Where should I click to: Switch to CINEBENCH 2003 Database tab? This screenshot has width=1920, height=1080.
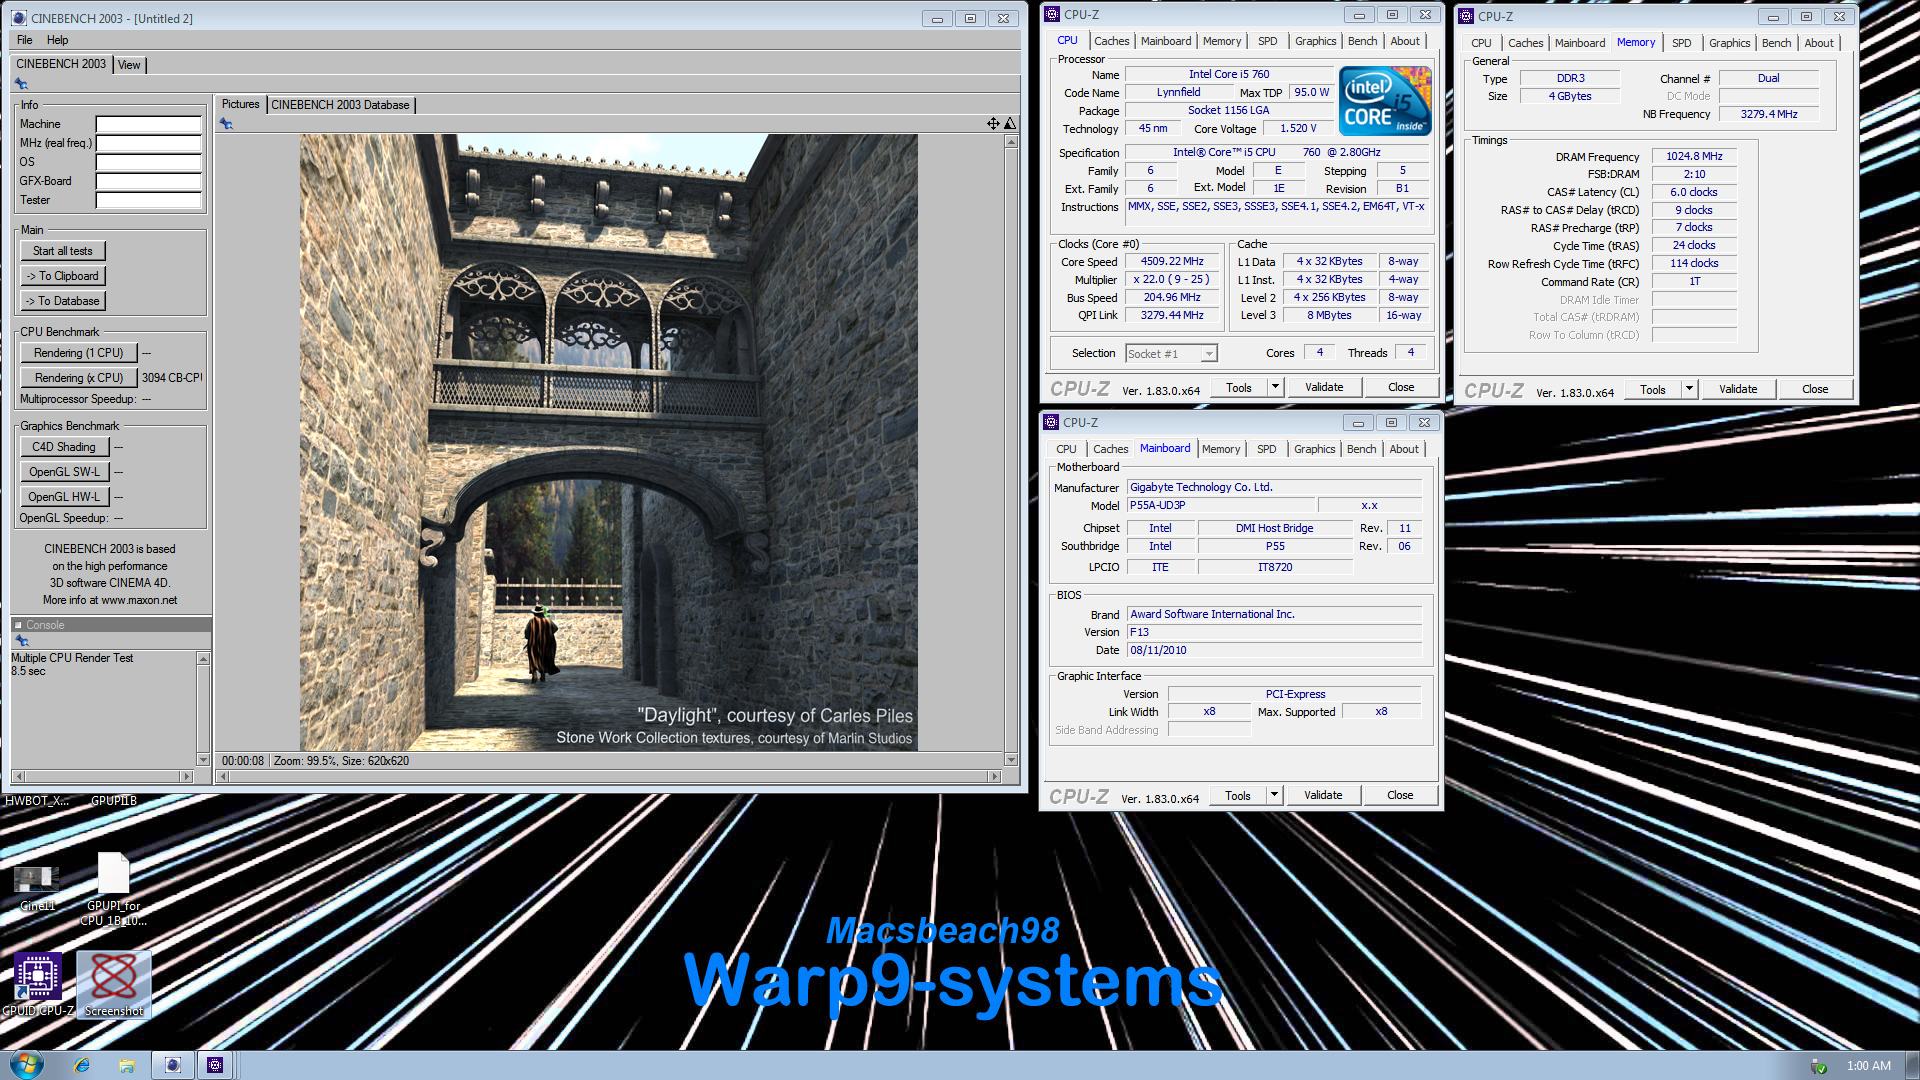pos(340,105)
